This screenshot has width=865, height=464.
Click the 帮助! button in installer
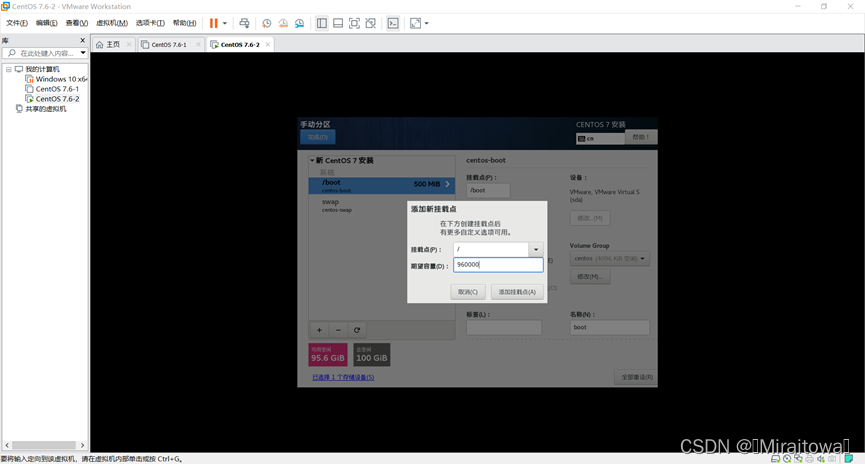pyautogui.click(x=640, y=137)
